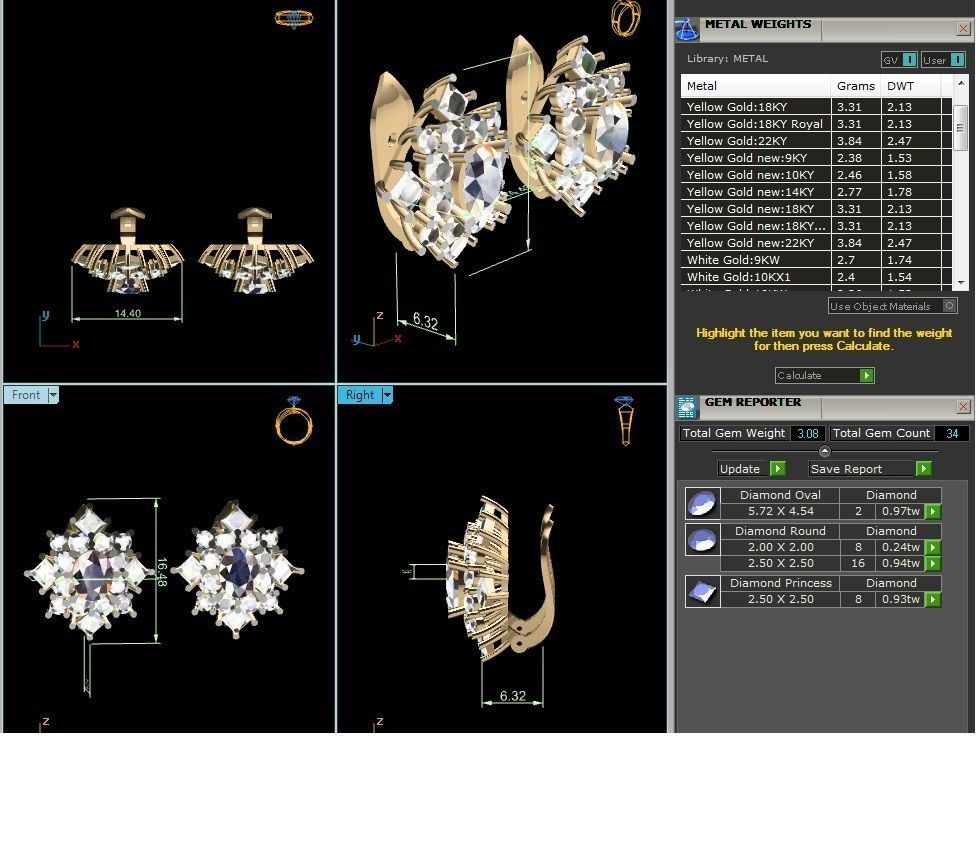
Task: Click the Diamond Princess gem thumbnail
Action: point(702,591)
